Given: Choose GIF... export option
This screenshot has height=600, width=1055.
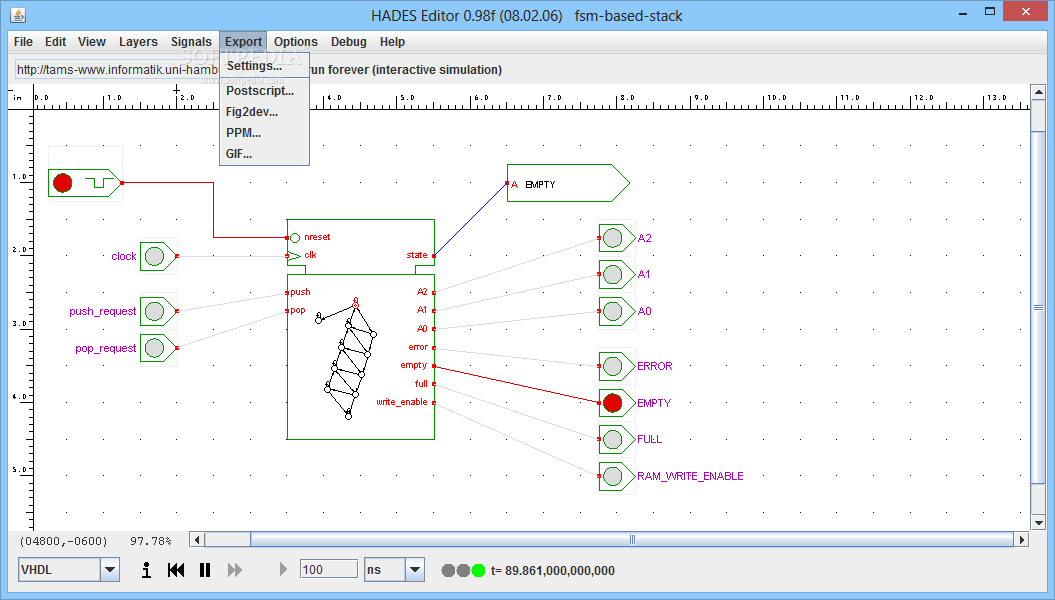Looking at the screenshot, I should pos(264,153).
